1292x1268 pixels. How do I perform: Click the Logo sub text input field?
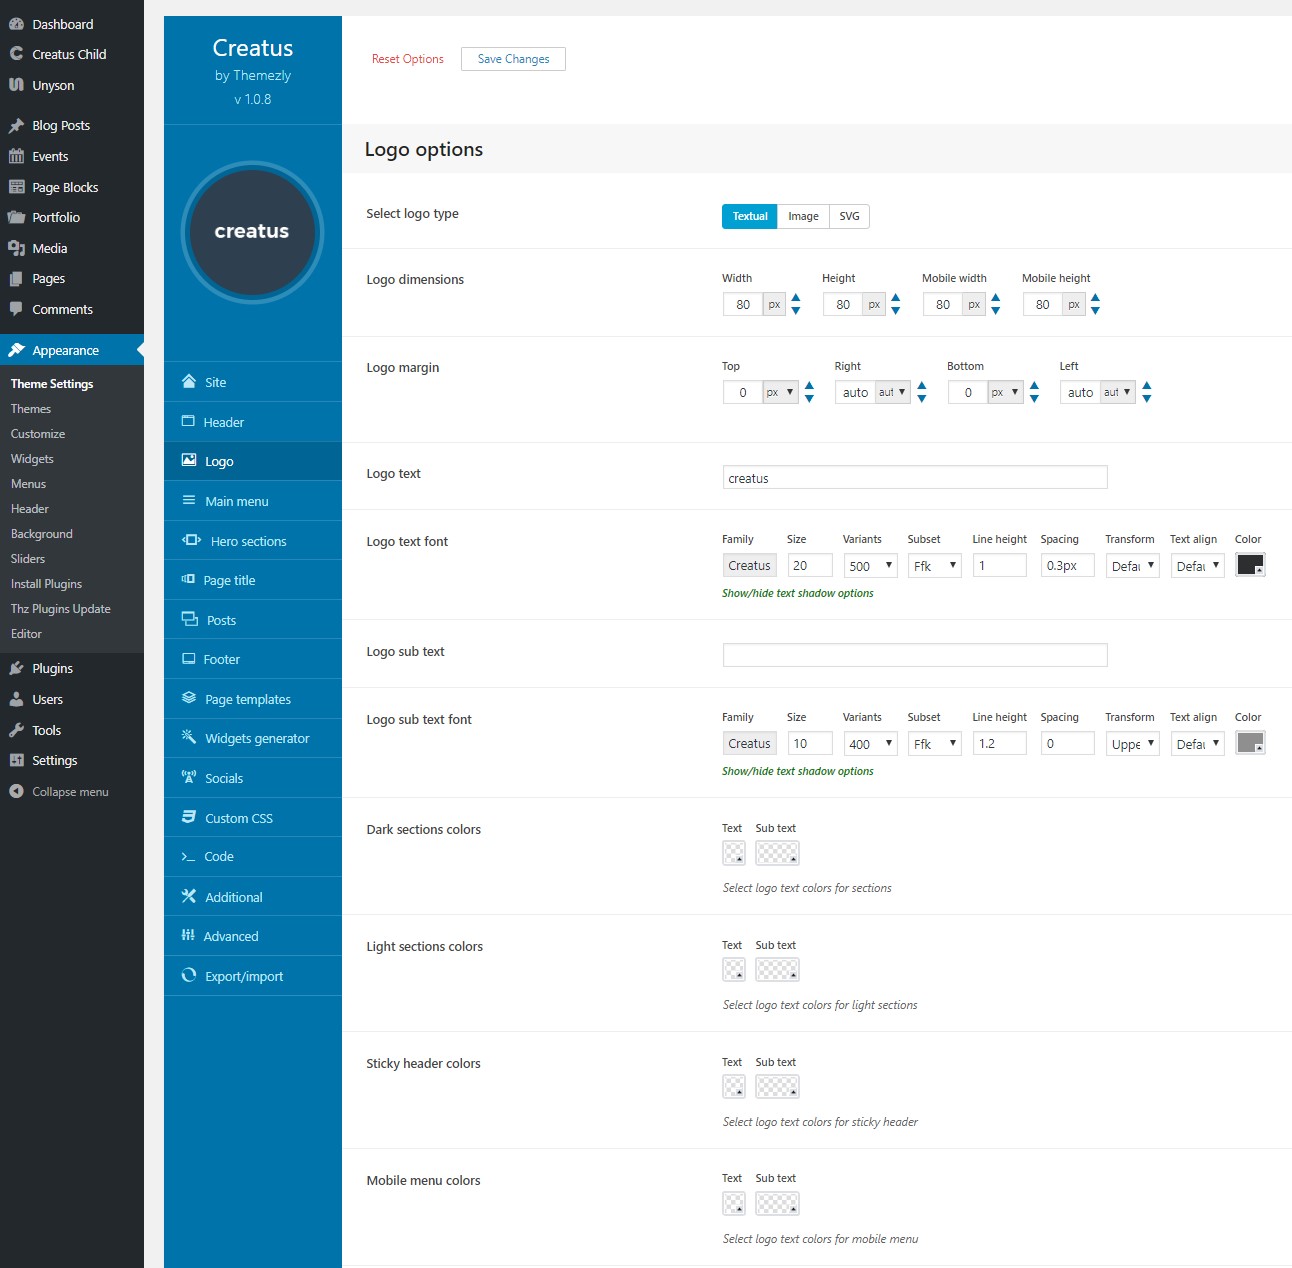(x=914, y=655)
